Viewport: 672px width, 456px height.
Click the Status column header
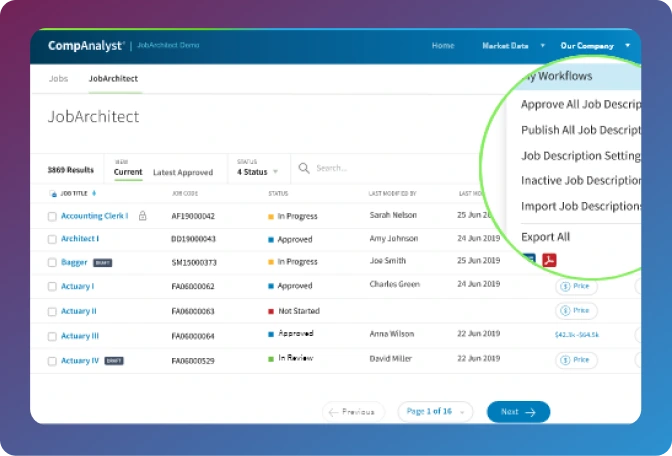[x=278, y=194]
